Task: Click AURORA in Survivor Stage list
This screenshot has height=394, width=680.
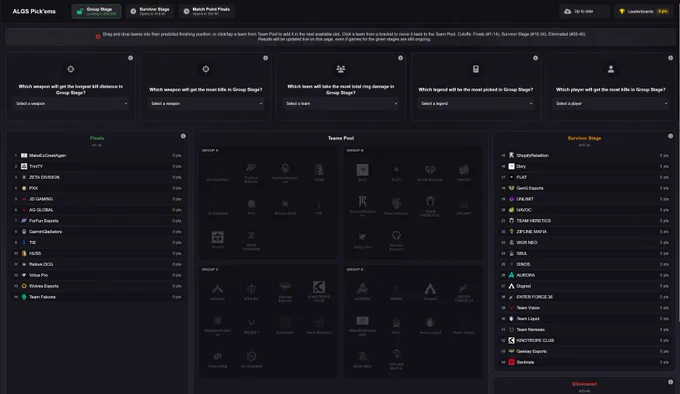Action: [585, 275]
